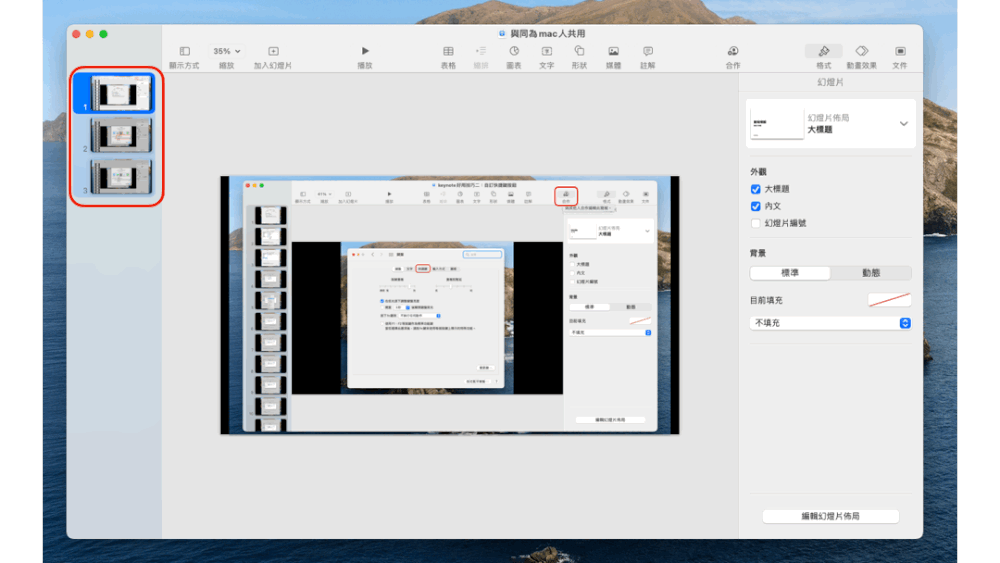The height and width of the screenshot is (563, 1000).
Task: Click the 目前填充 color swatch
Action: [889, 300]
